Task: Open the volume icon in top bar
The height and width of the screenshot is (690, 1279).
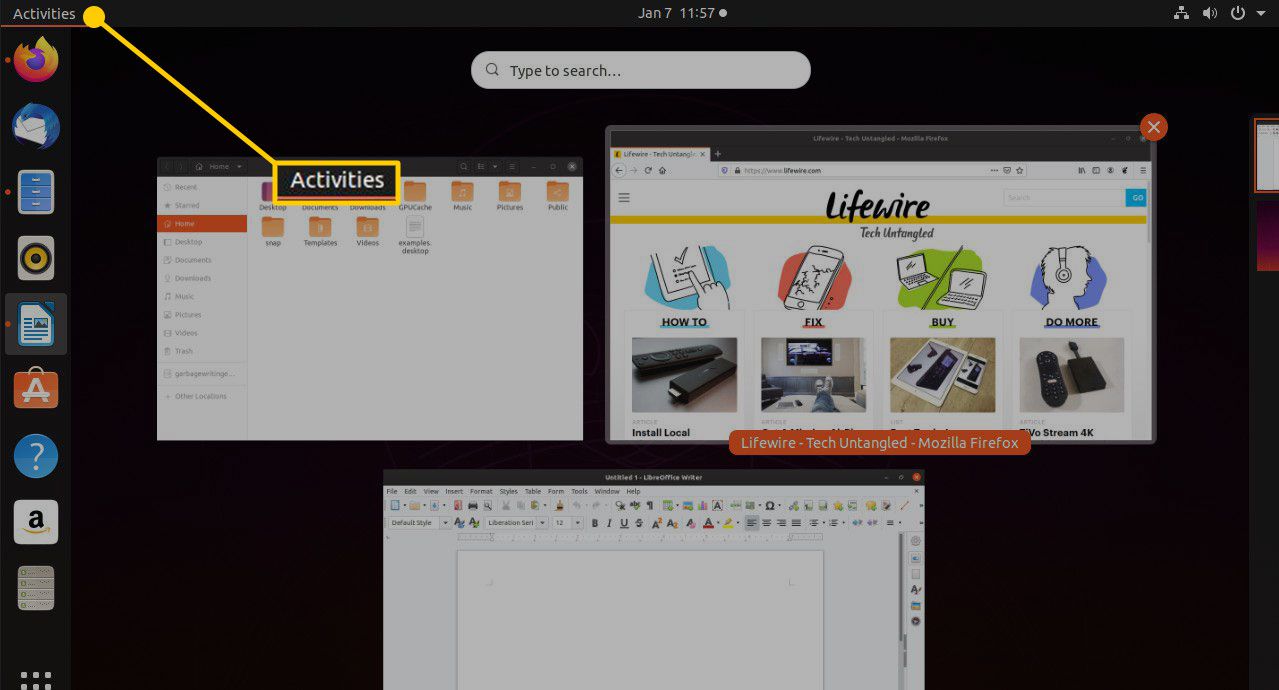Action: pos(1210,13)
